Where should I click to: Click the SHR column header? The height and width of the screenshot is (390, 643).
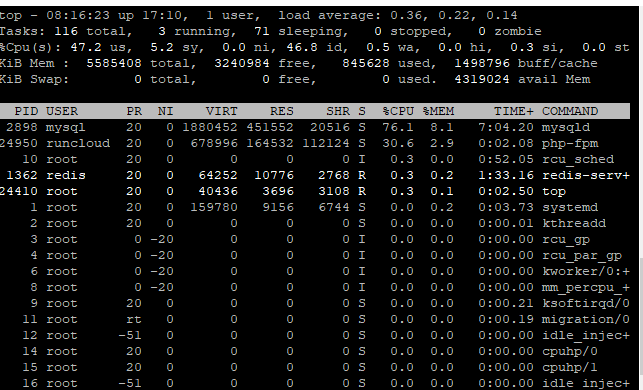point(338,112)
